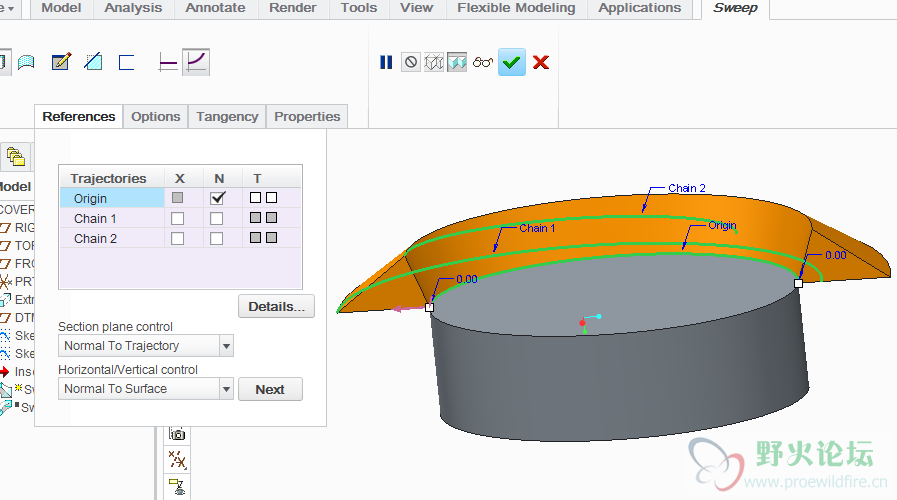Viewport: 897px width, 500px height.
Task: Cancel the sweep with red X
Action: click(x=541, y=62)
